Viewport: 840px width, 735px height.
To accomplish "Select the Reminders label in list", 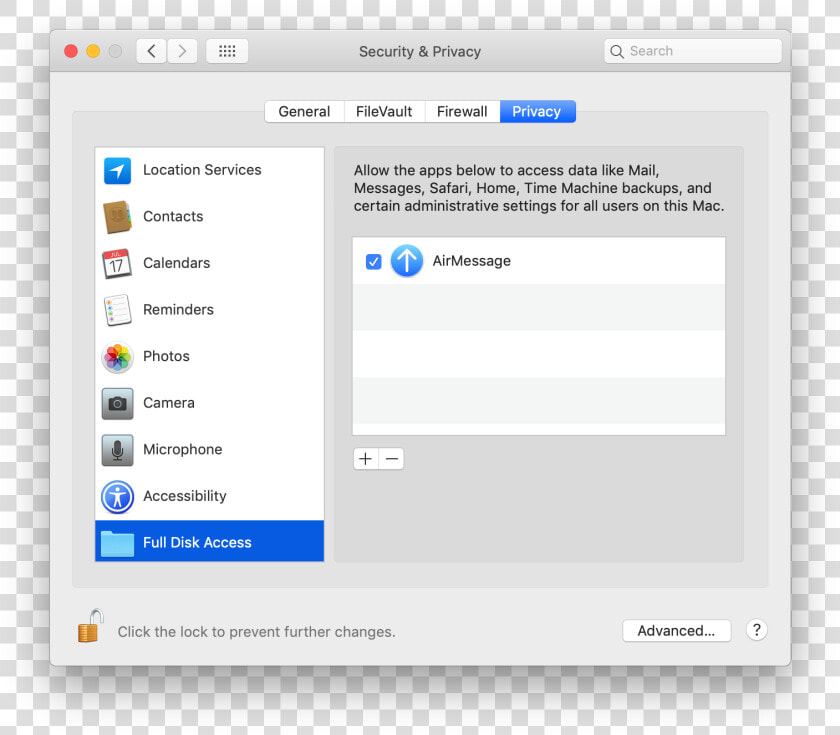I will (x=178, y=310).
